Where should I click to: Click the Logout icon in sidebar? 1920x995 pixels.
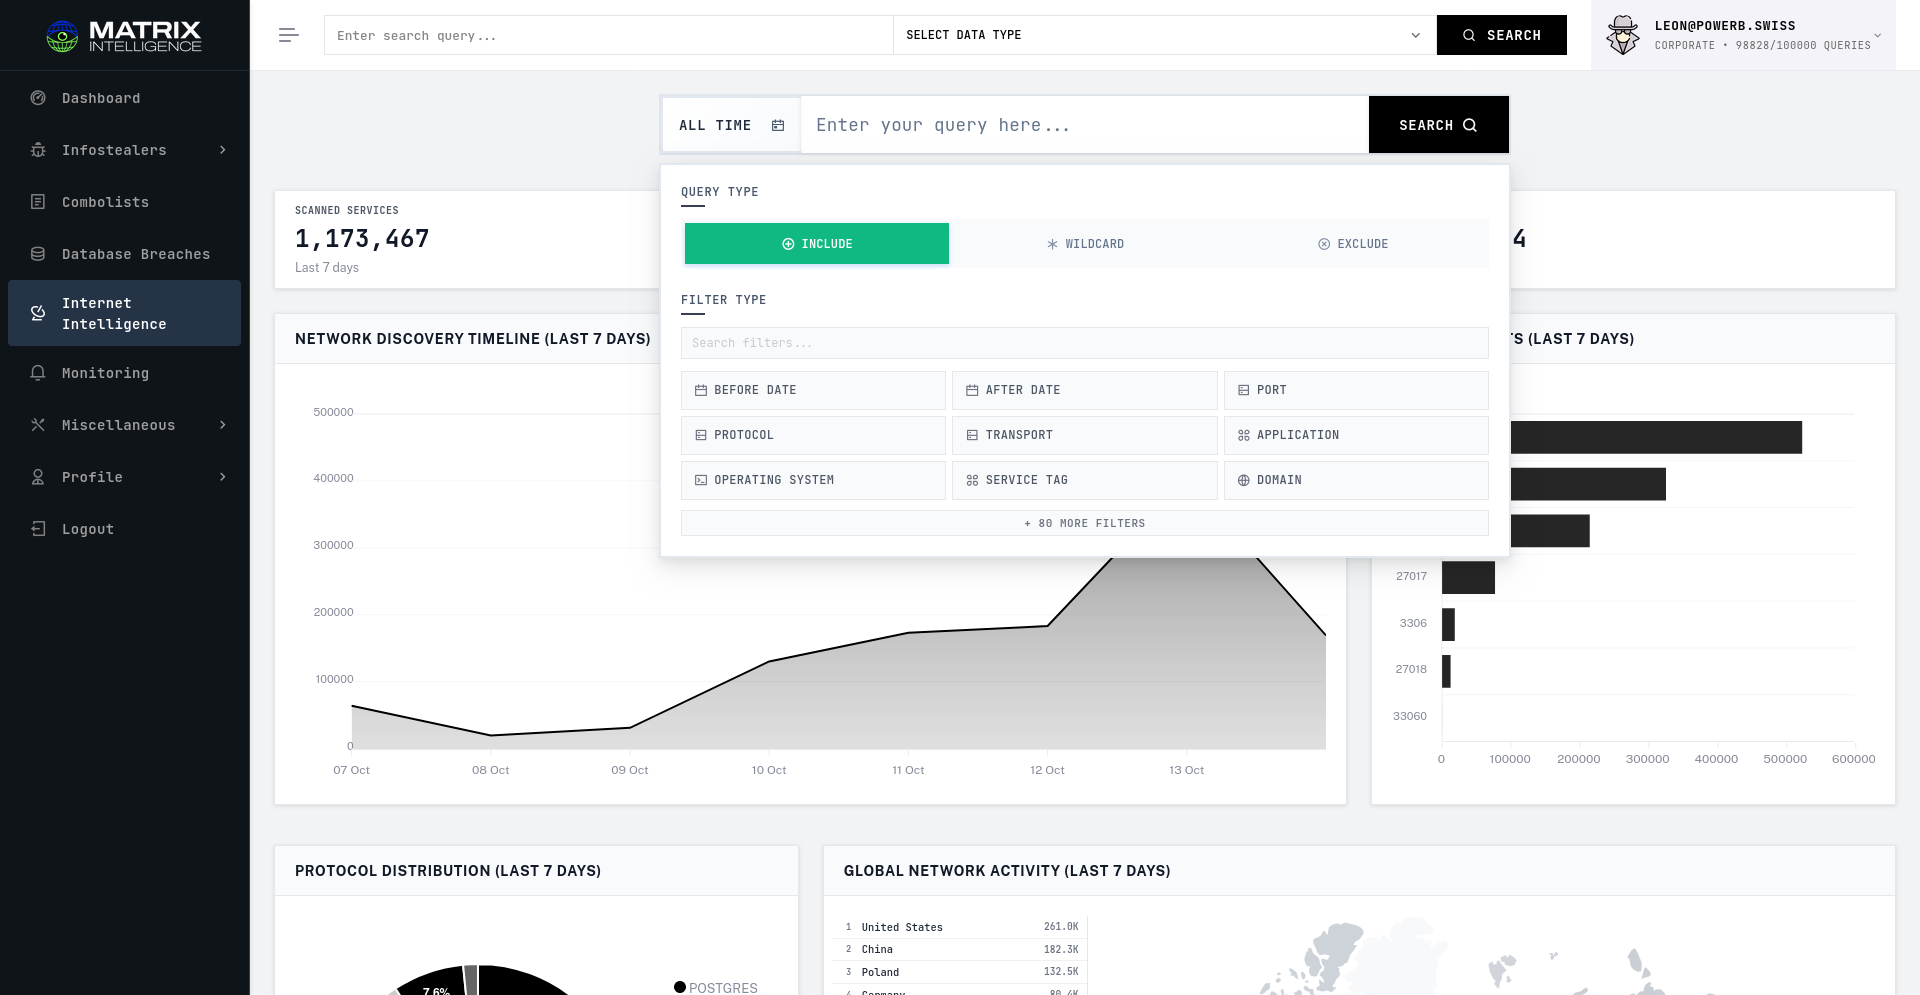[38, 529]
